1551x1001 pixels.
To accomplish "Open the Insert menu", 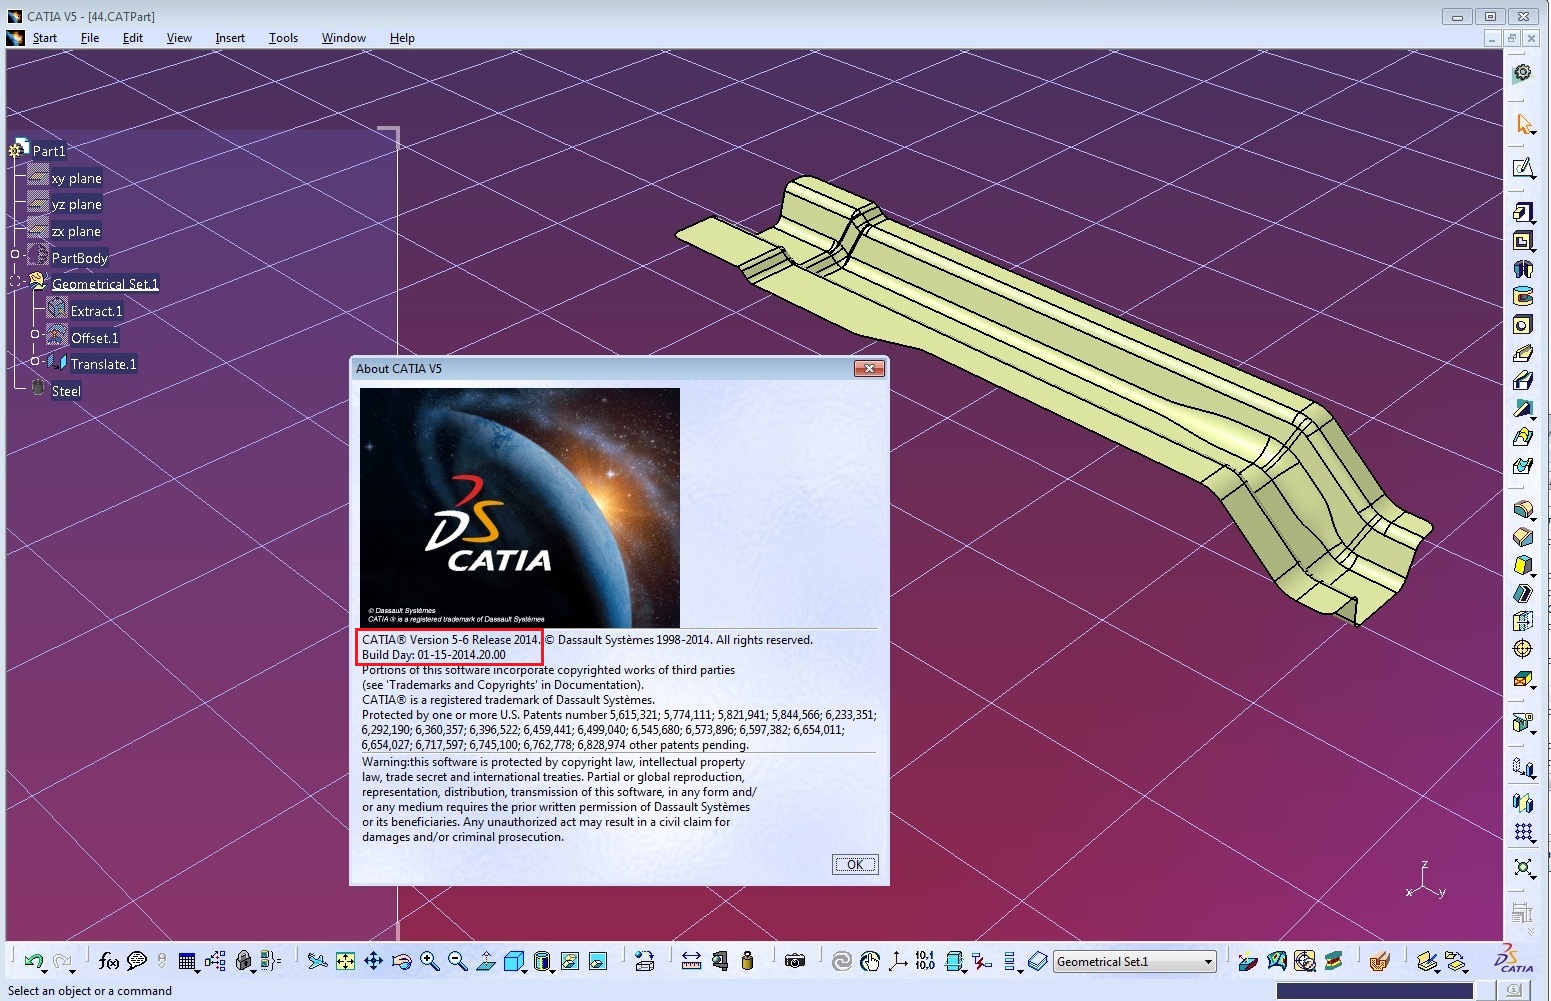I will point(230,38).
